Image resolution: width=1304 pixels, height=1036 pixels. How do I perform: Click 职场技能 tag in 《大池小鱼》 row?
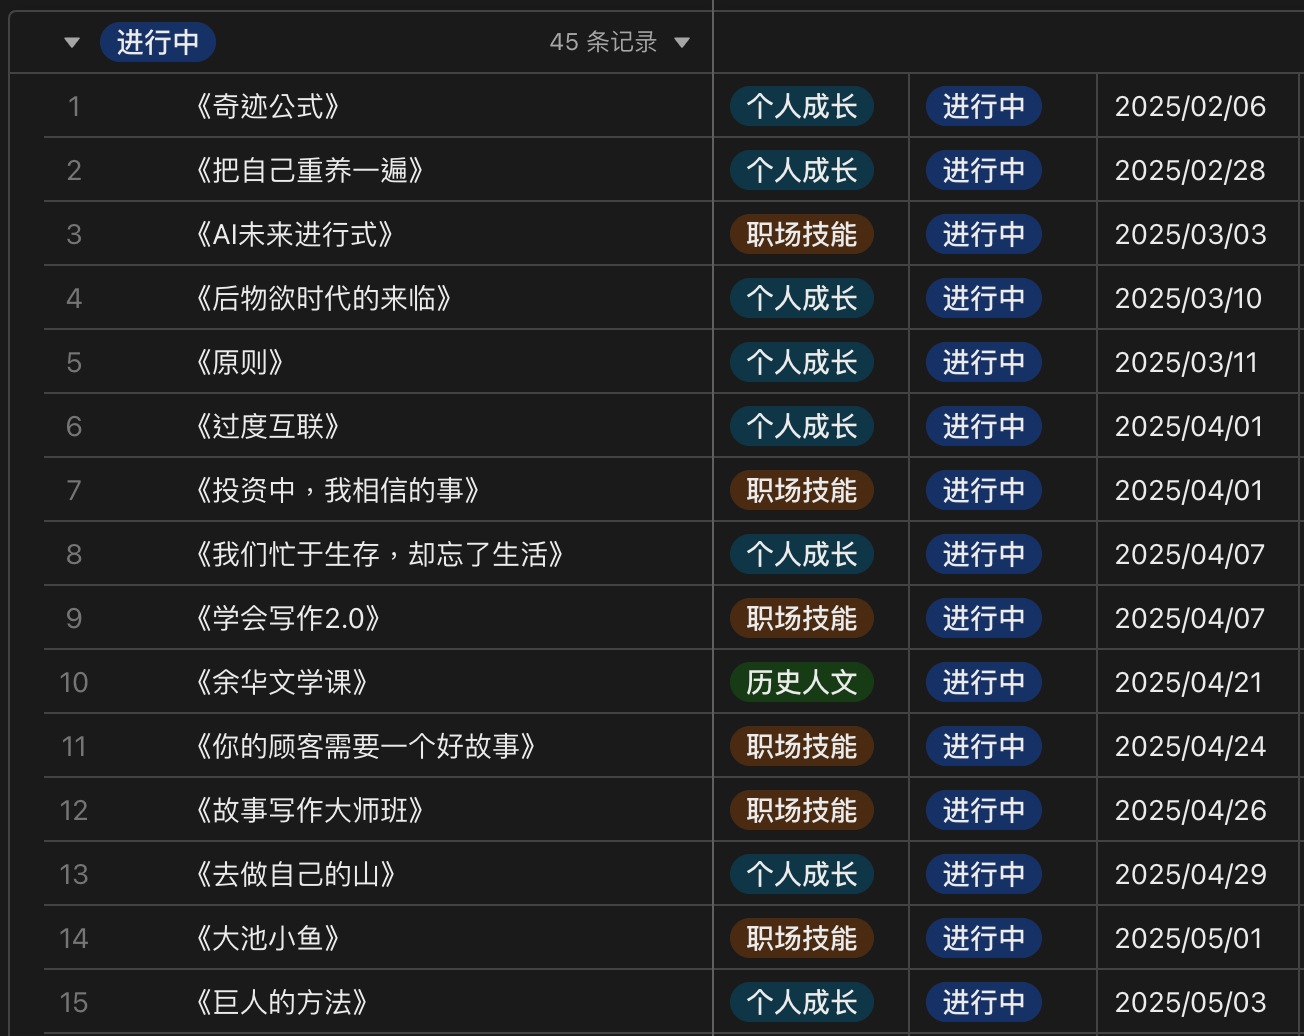pyautogui.click(x=802, y=938)
